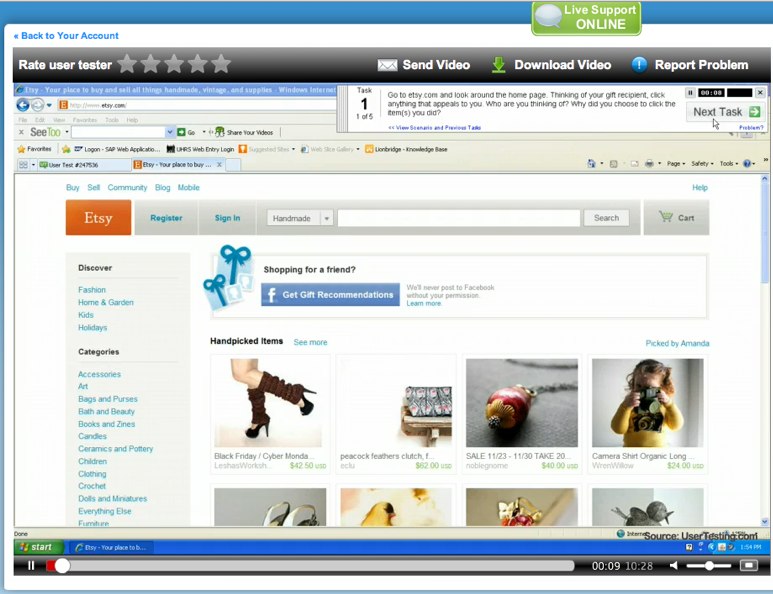Click the browser Print icon
Screen dimensions: 773x594
coord(649,164)
